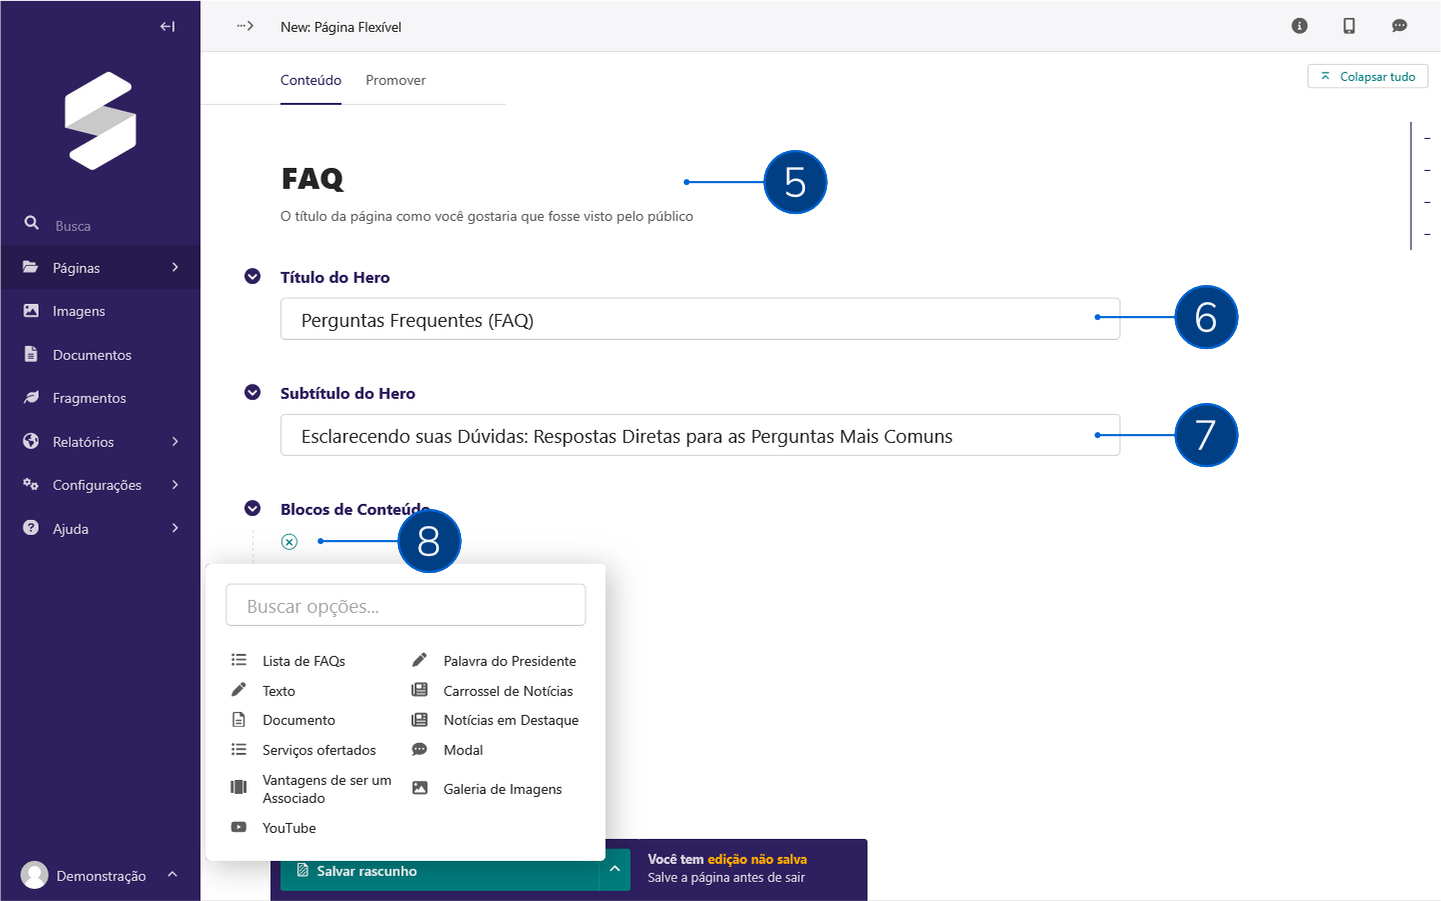The image size is (1441, 901).
Task: Open Fragmentos in the sidebar
Action: point(89,398)
